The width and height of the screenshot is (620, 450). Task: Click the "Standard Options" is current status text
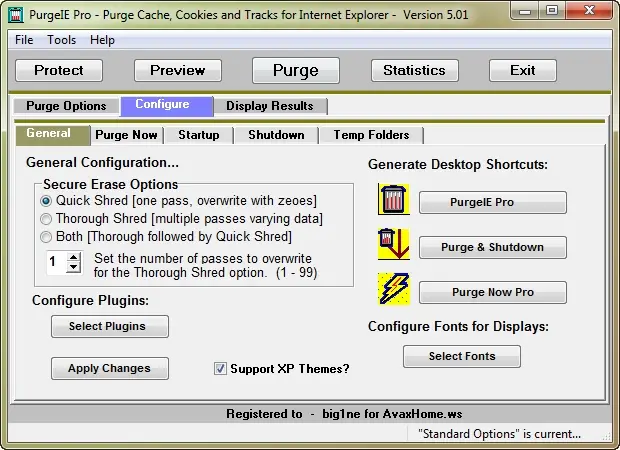pos(500,434)
